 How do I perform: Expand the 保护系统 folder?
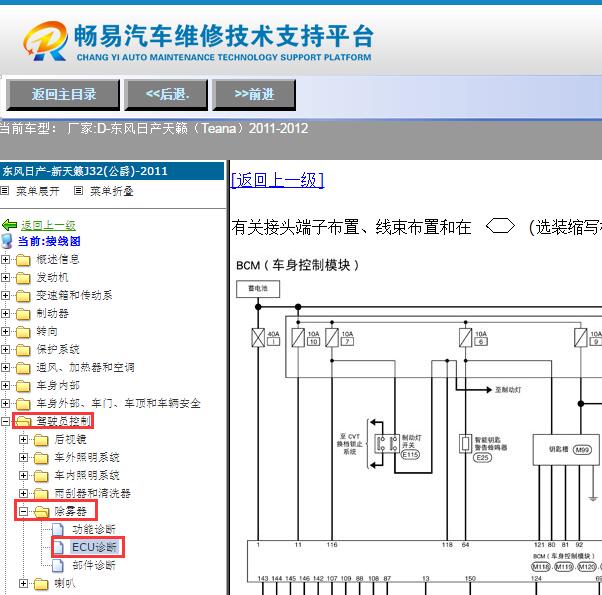[x=5, y=349]
